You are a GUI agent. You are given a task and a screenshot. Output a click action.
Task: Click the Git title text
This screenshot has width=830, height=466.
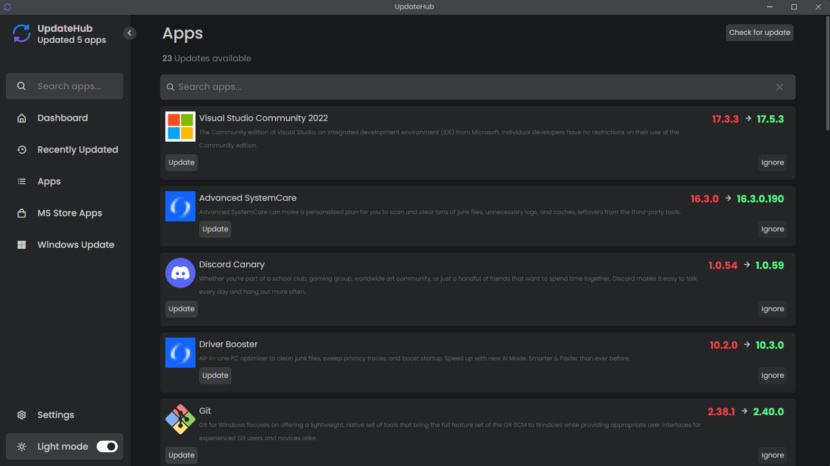click(205, 411)
